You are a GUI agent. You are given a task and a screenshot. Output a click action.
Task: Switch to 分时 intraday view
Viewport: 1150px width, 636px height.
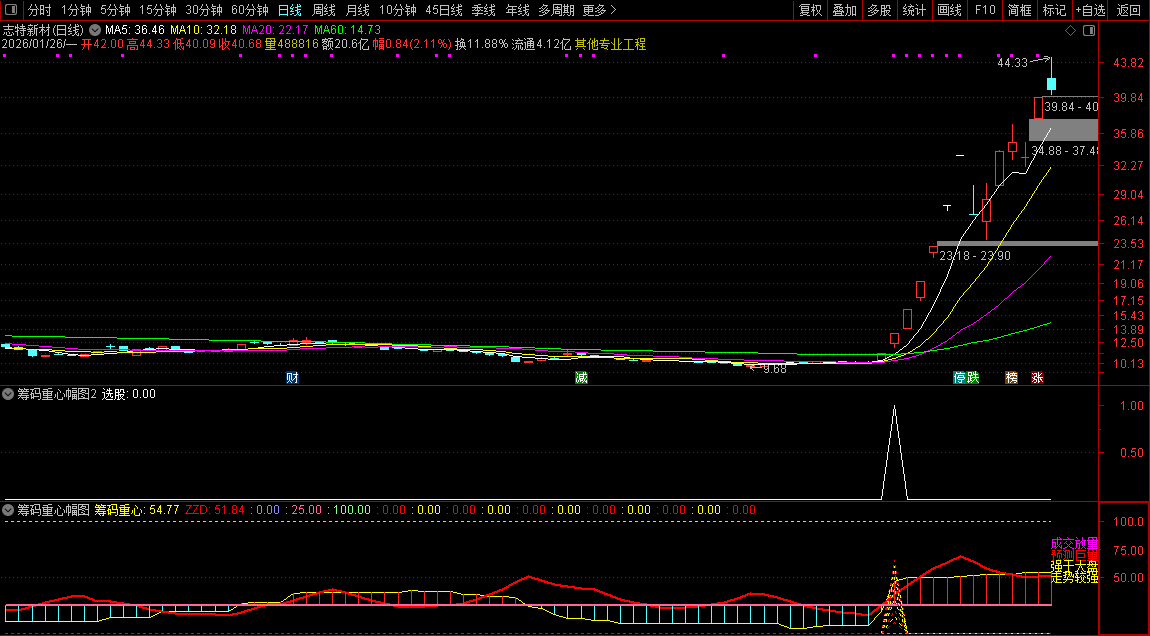click(40, 10)
